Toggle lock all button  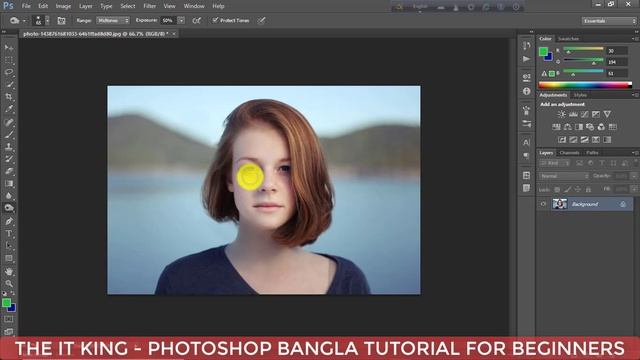tap(588, 189)
